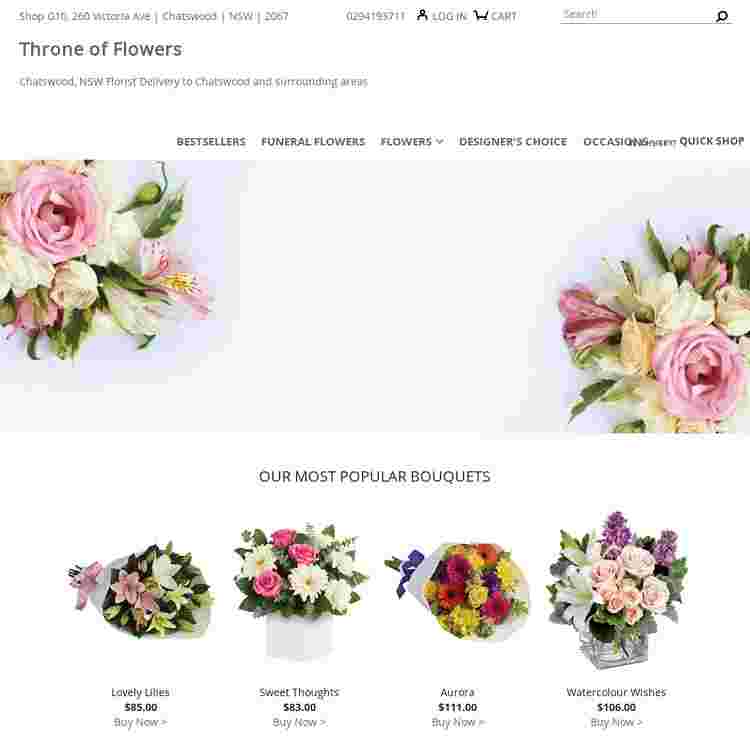The height and width of the screenshot is (750, 750).
Task: Expand the Flowers dropdown menu
Action: click(x=411, y=142)
